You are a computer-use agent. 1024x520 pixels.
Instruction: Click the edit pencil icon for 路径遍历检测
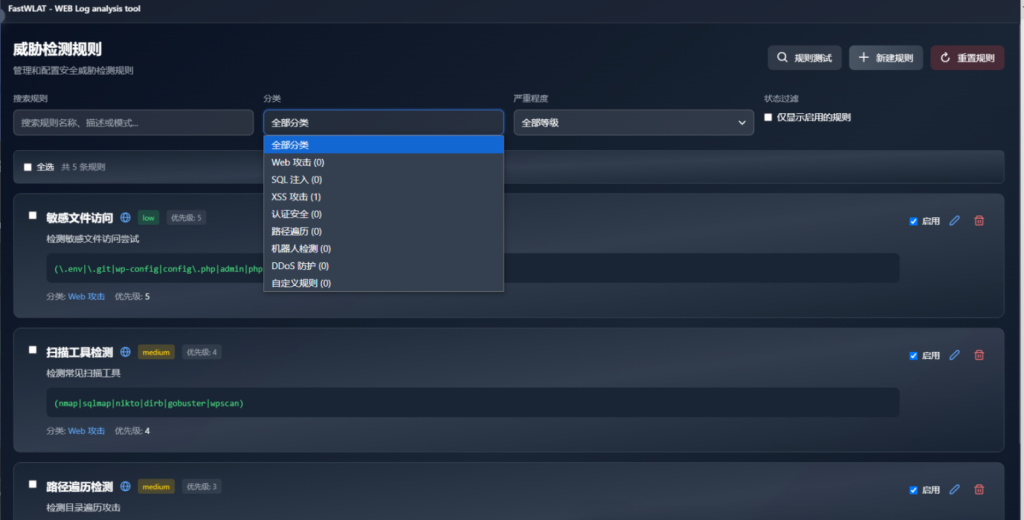pos(954,489)
